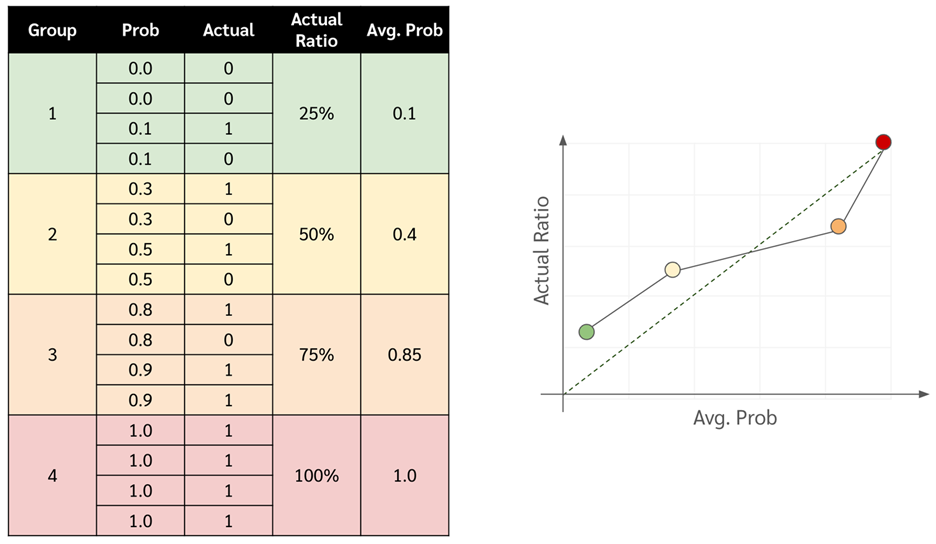Select the 0.85 average probability cell

coord(405,355)
